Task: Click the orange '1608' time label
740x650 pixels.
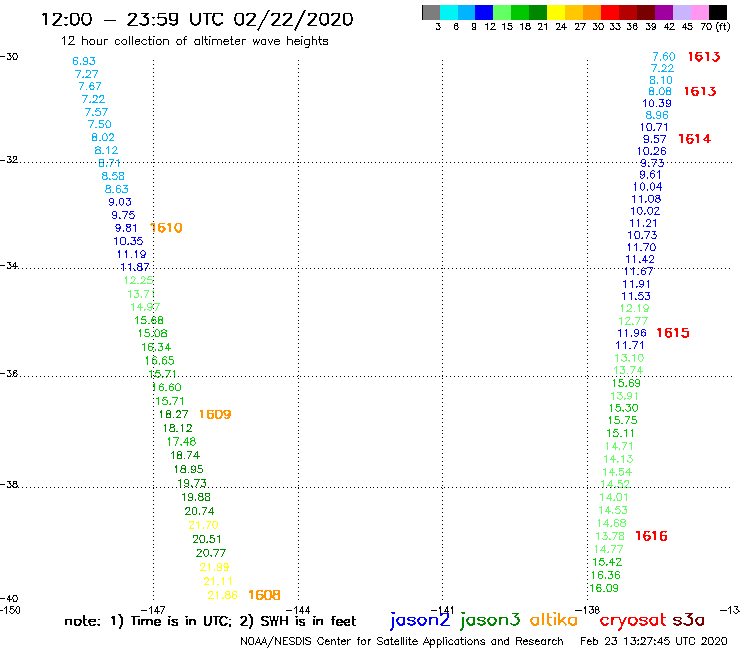Action: pyautogui.click(x=264, y=595)
